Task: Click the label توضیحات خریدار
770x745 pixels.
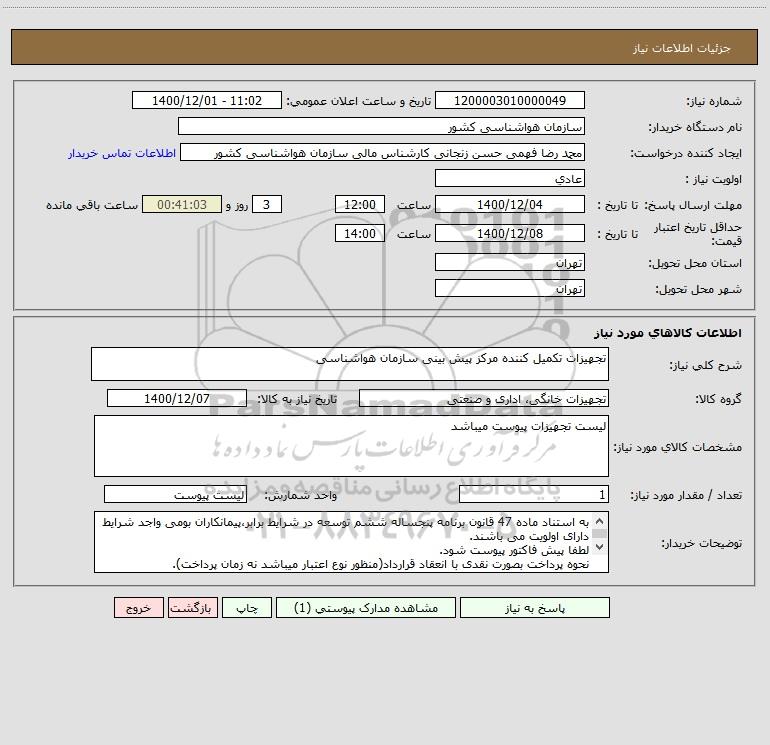Action: coord(701,543)
